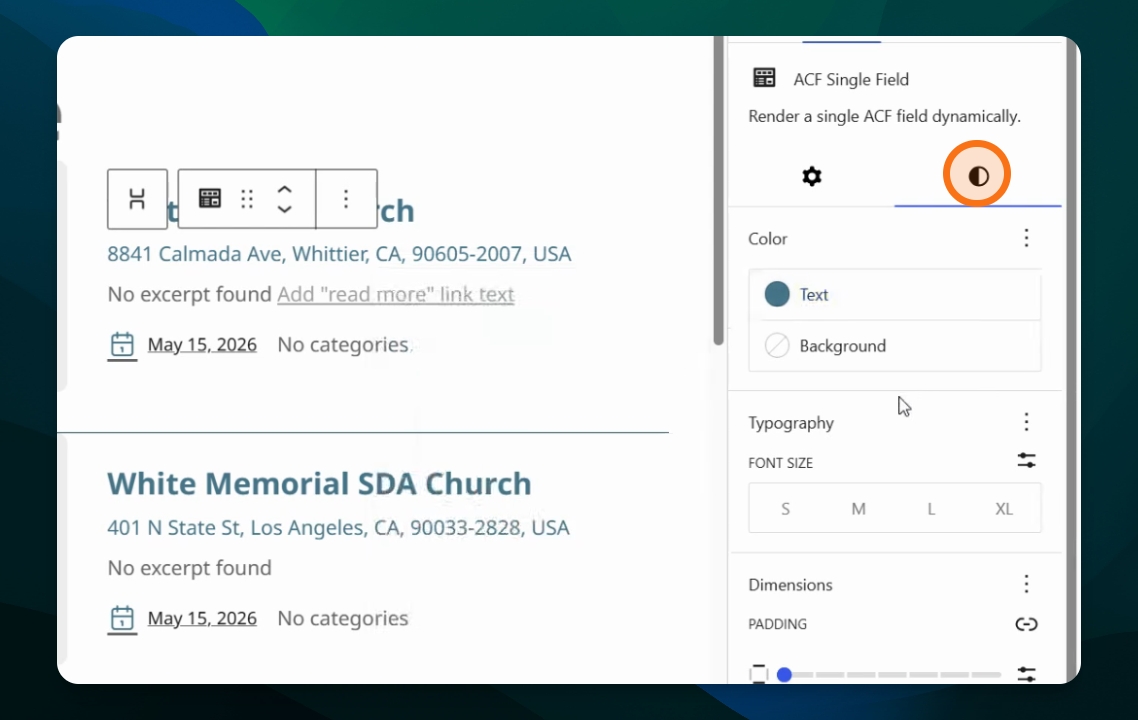Image resolution: width=1138 pixels, height=720 pixels.
Task: Set custom padding size icon
Action: click(x=1026, y=674)
